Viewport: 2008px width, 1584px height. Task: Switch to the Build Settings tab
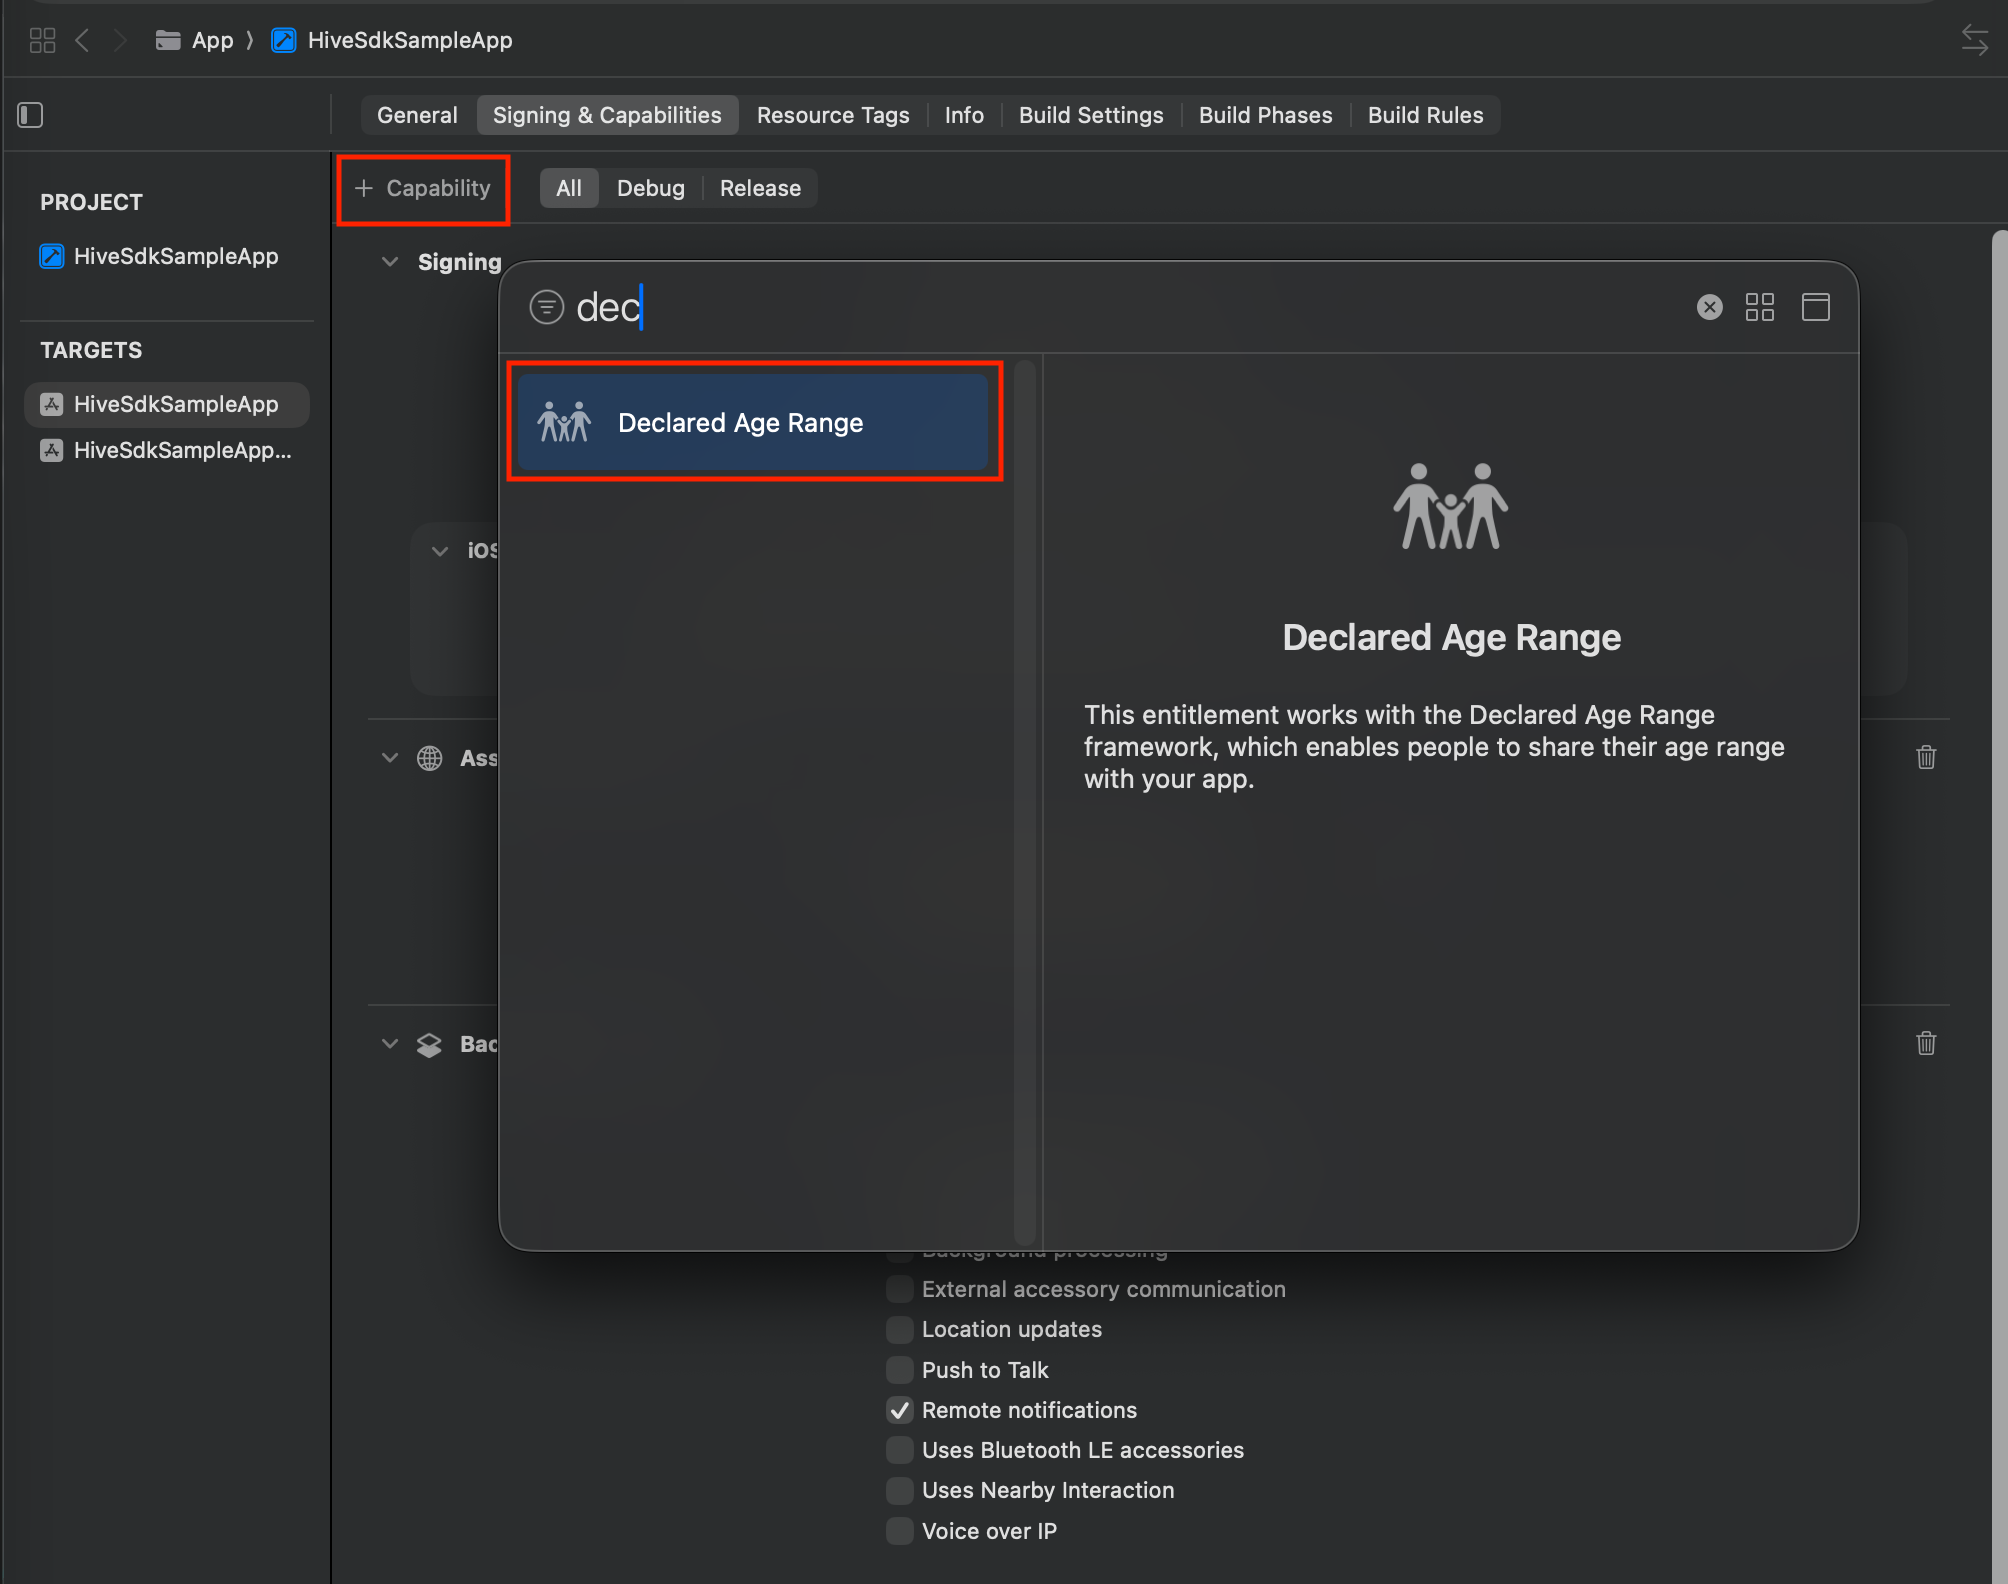[1090, 115]
